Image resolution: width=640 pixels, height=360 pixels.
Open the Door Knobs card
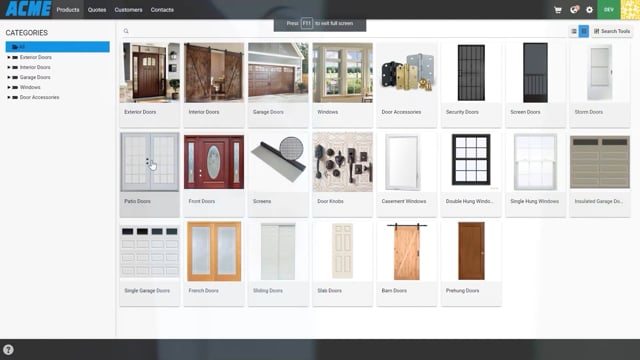click(x=342, y=174)
